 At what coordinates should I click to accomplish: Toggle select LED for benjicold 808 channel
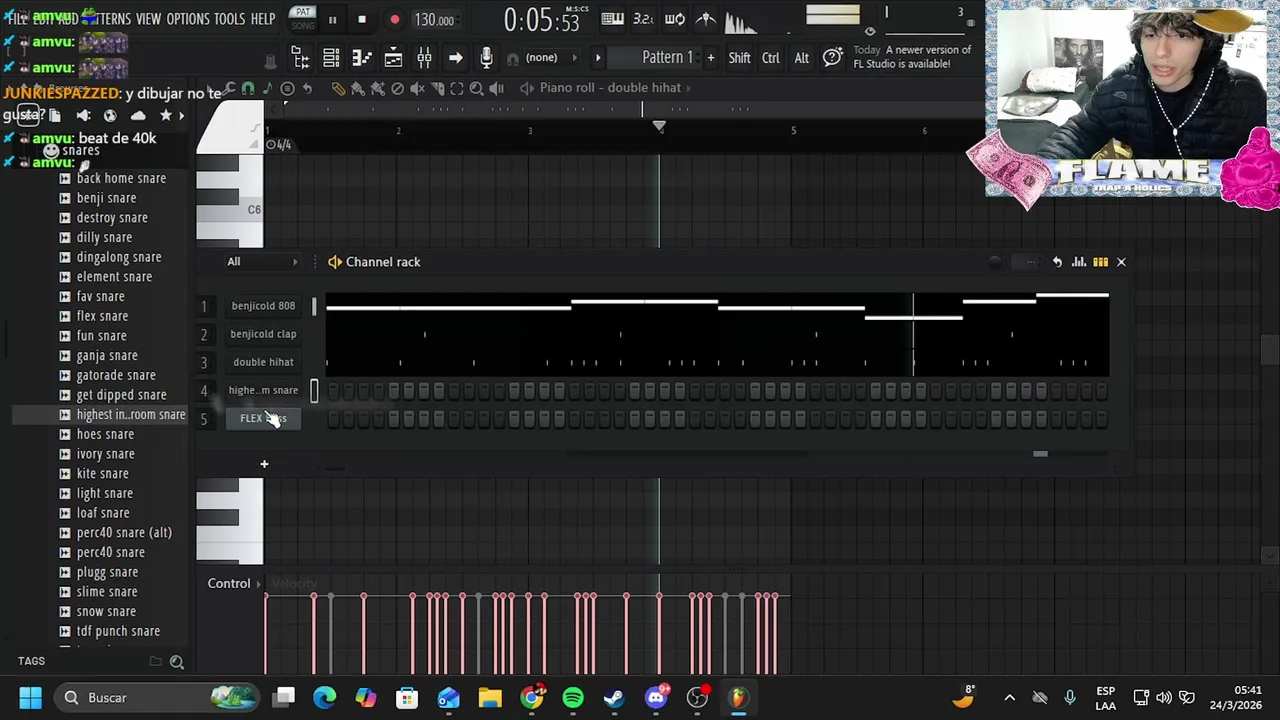[314, 306]
